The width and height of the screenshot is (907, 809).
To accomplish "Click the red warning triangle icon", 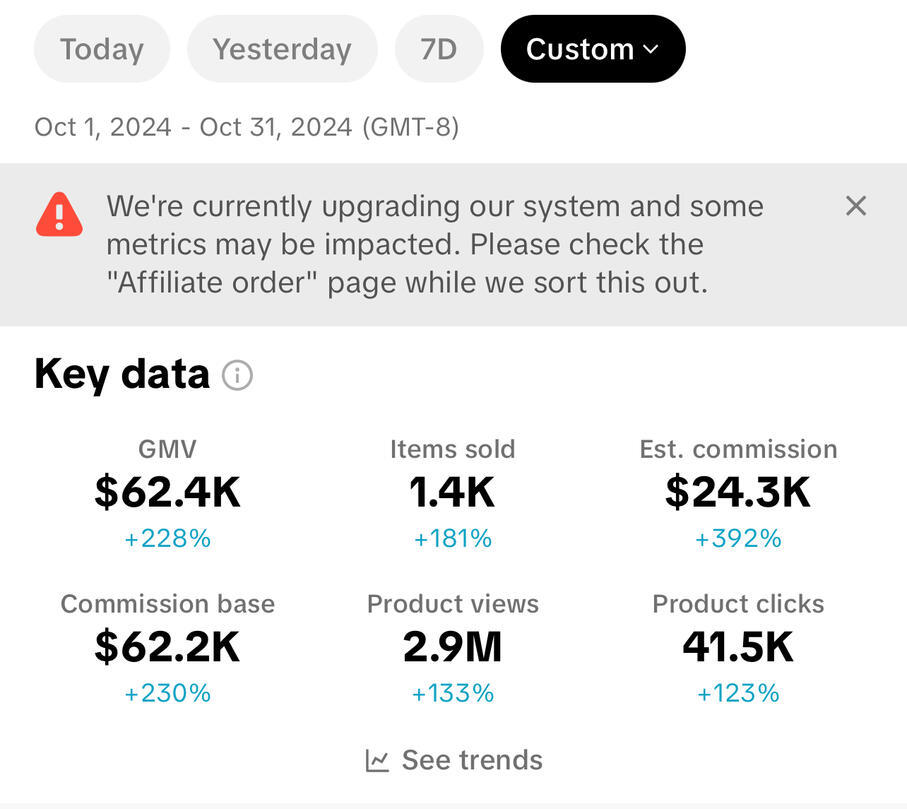I will (x=59, y=215).
